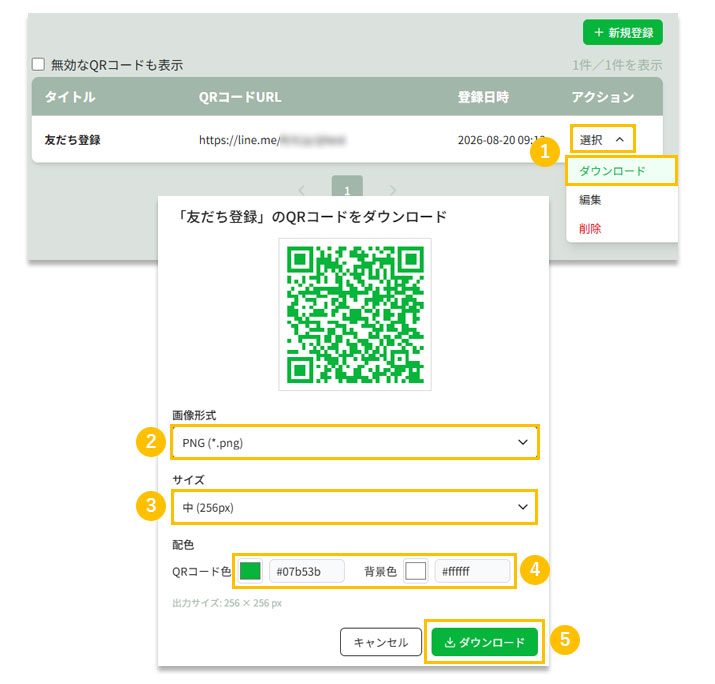Click the green ダウンロード button in the dialog
Image resolution: width=715 pixels, height=684 pixels.
point(484,642)
